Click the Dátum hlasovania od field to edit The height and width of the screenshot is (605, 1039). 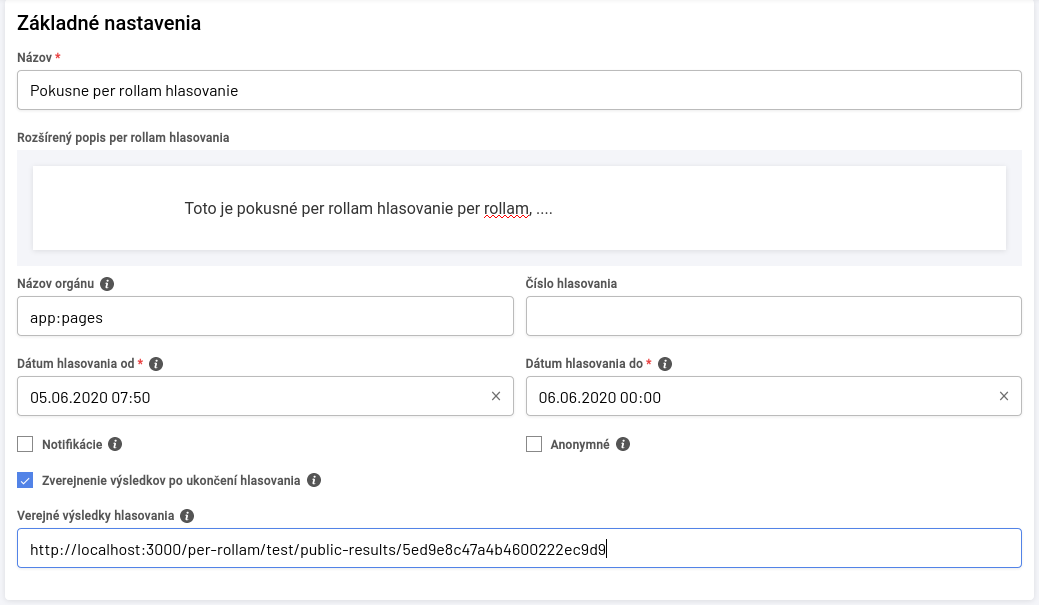click(250, 396)
